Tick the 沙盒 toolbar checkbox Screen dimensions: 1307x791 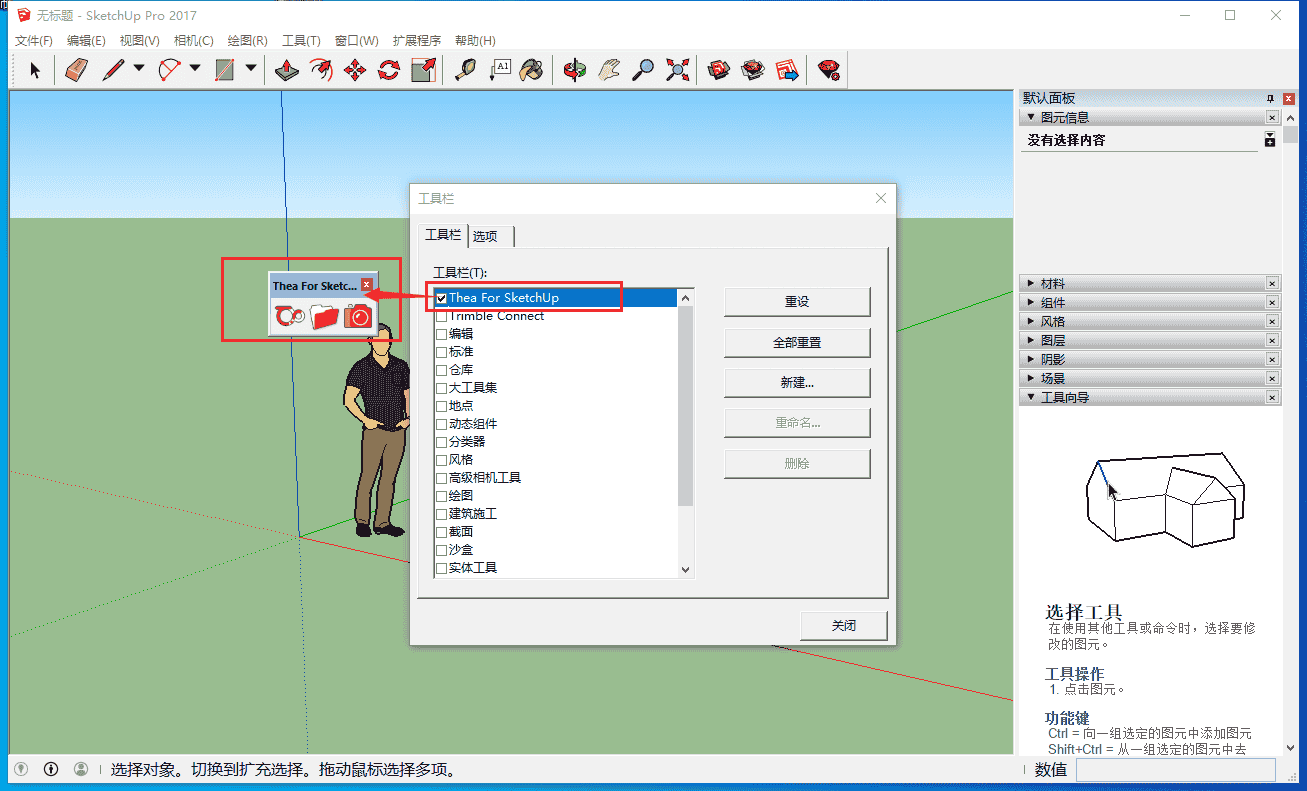point(441,550)
